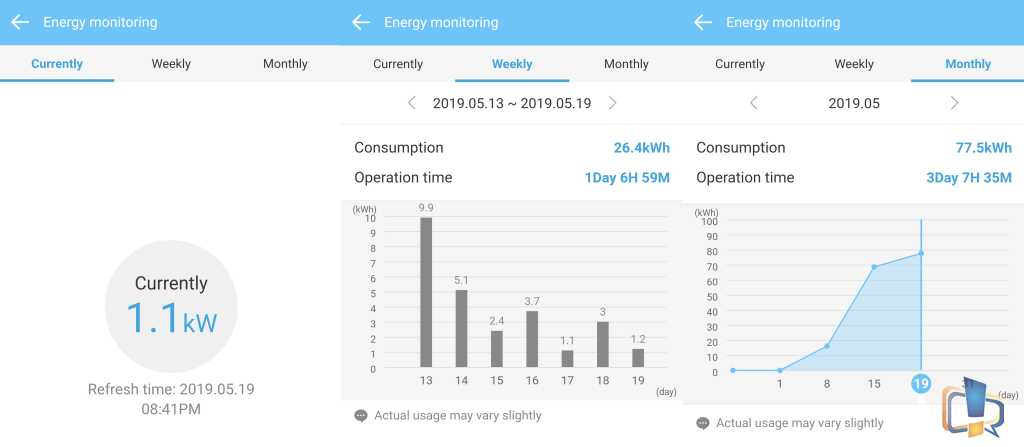Select the 5.1 kWh bar for day 14
The image size is (1024, 447).
(462, 328)
